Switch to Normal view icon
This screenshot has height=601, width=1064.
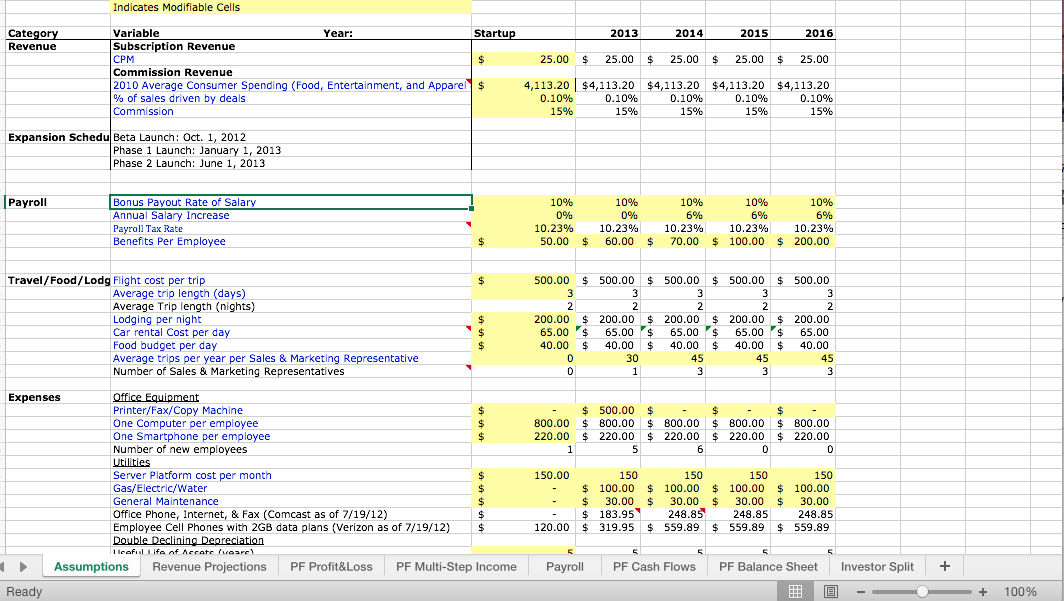tap(796, 591)
